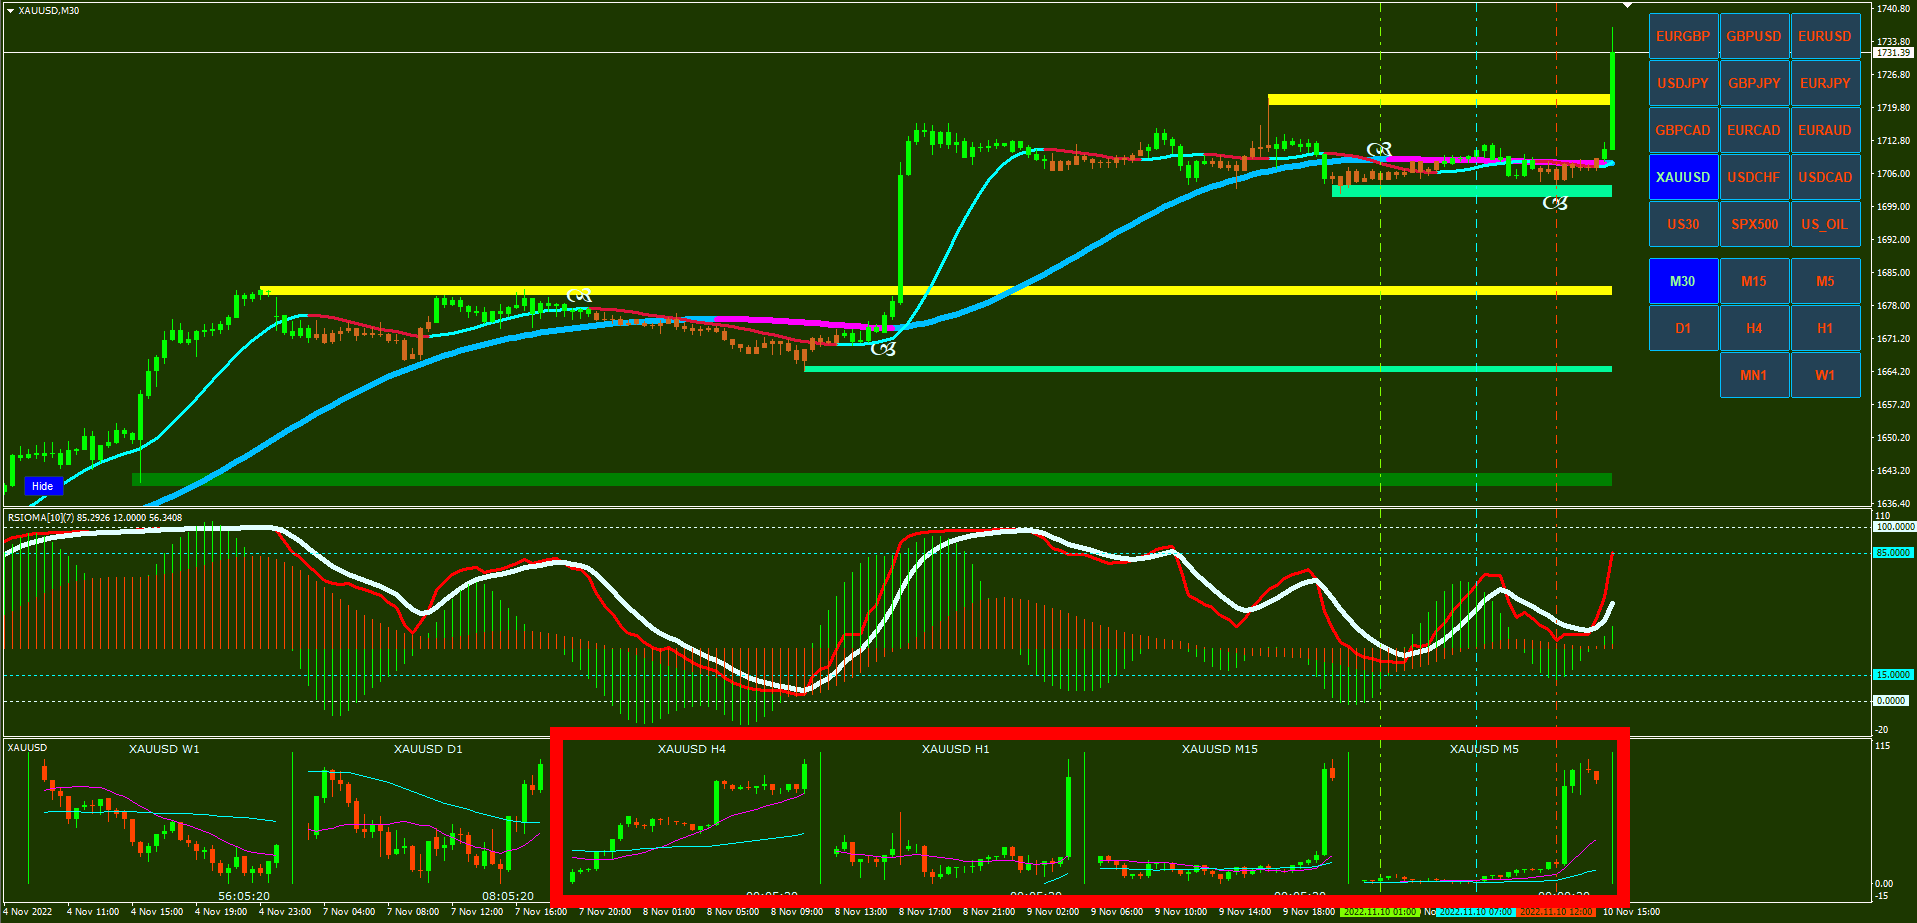This screenshot has height=923, width=1917.
Task: Click the 2022.11.10 12:00 time label
Action: [1556, 912]
